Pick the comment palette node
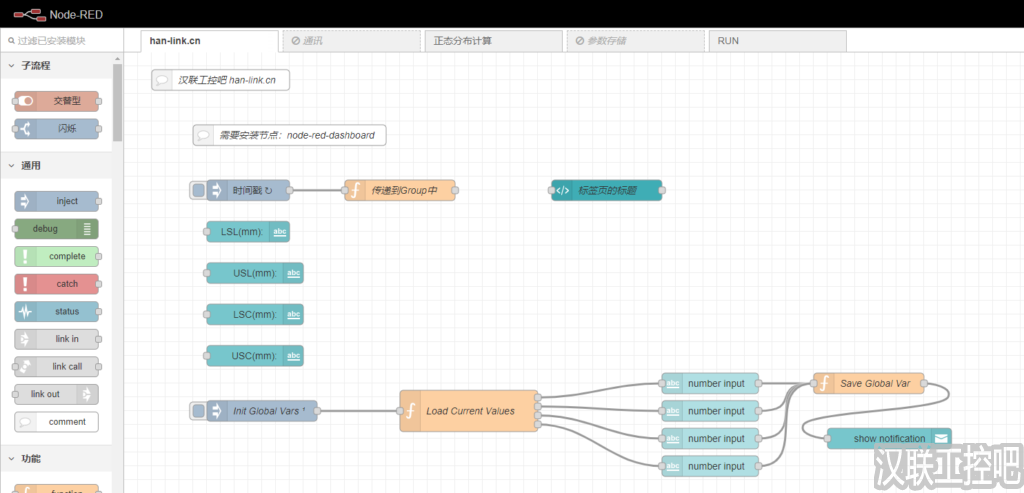This screenshot has width=1024, height=493. point(56,422)
